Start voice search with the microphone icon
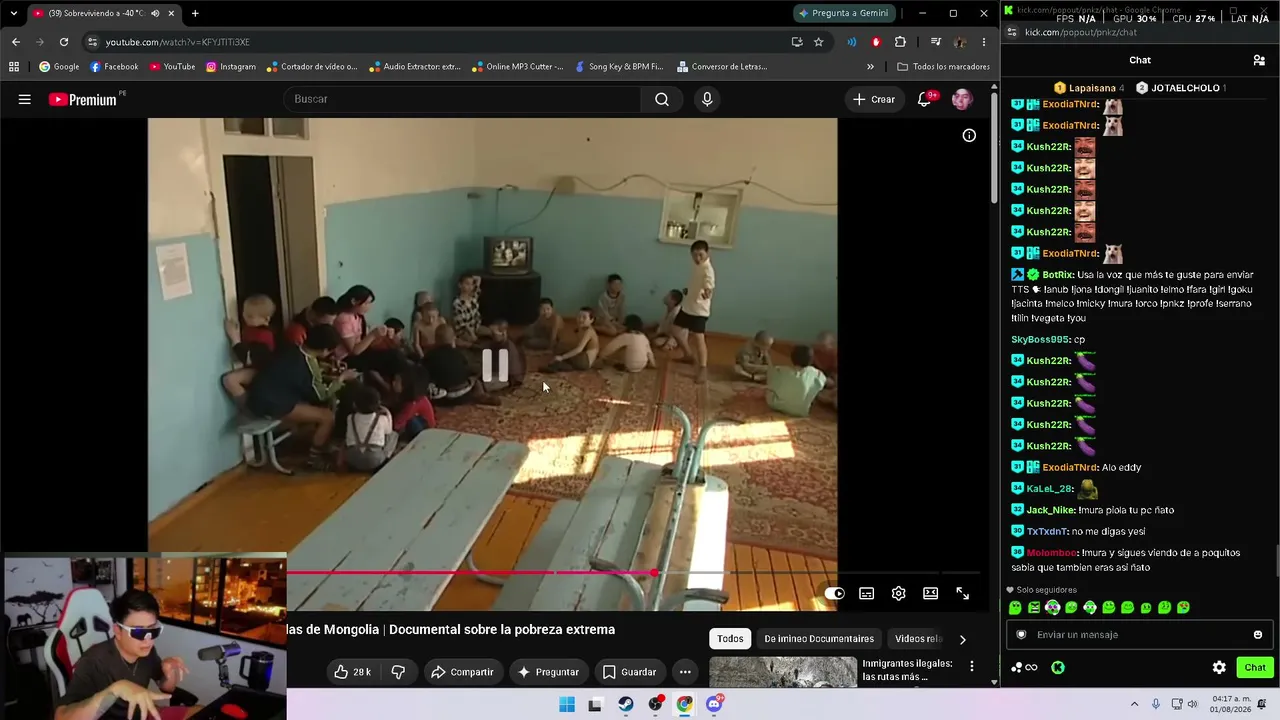 [707, 99]
